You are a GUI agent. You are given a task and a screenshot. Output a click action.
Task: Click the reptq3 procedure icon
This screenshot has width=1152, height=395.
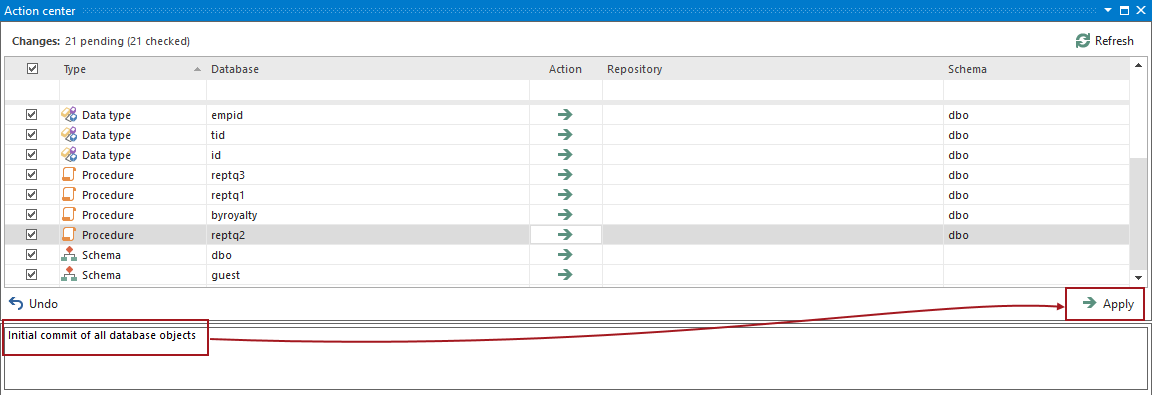69,175
